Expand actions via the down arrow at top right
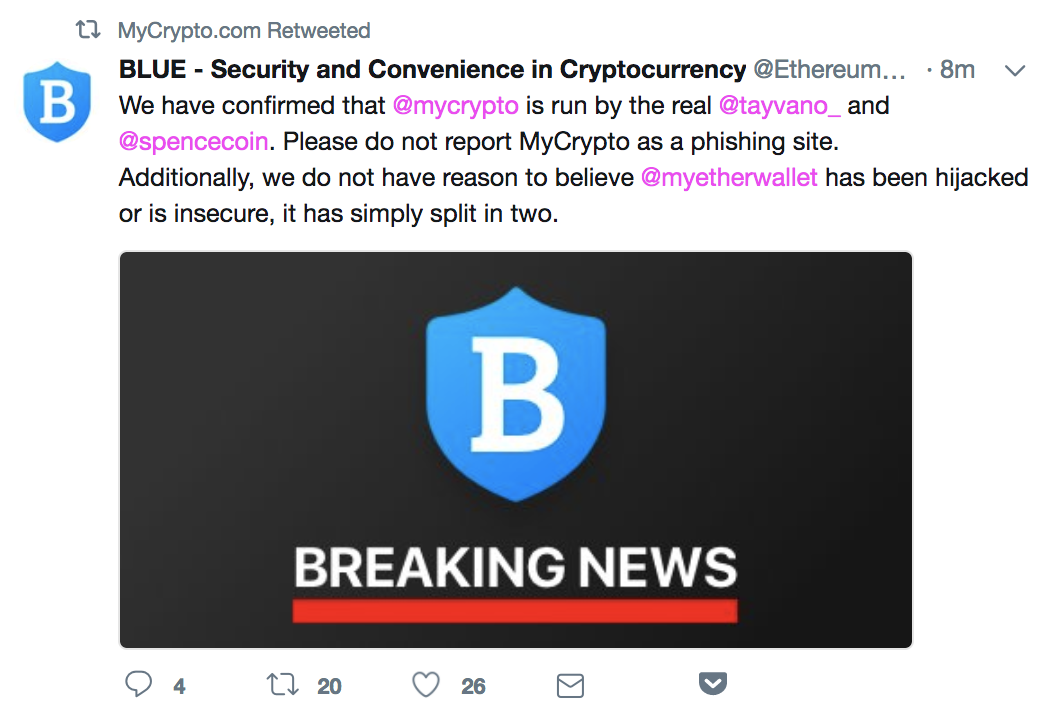Viewport: 1044px width, 714px height. click(1015, 71)
